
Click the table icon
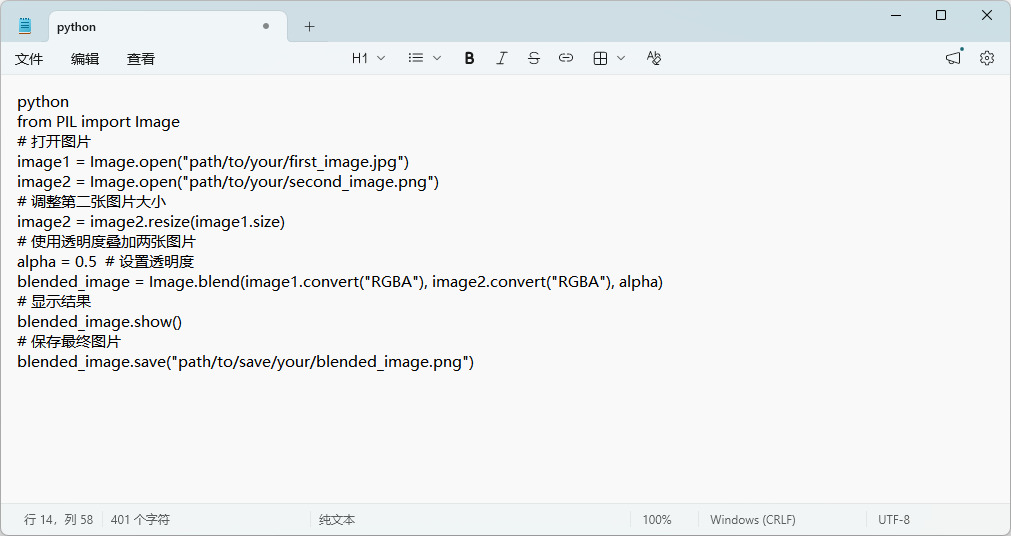point(600,58)
